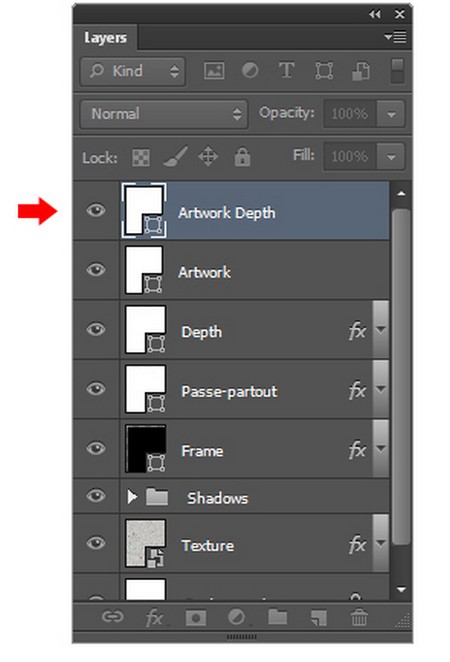
Task: Click Depth layer thumbnail
Action: 145,330
